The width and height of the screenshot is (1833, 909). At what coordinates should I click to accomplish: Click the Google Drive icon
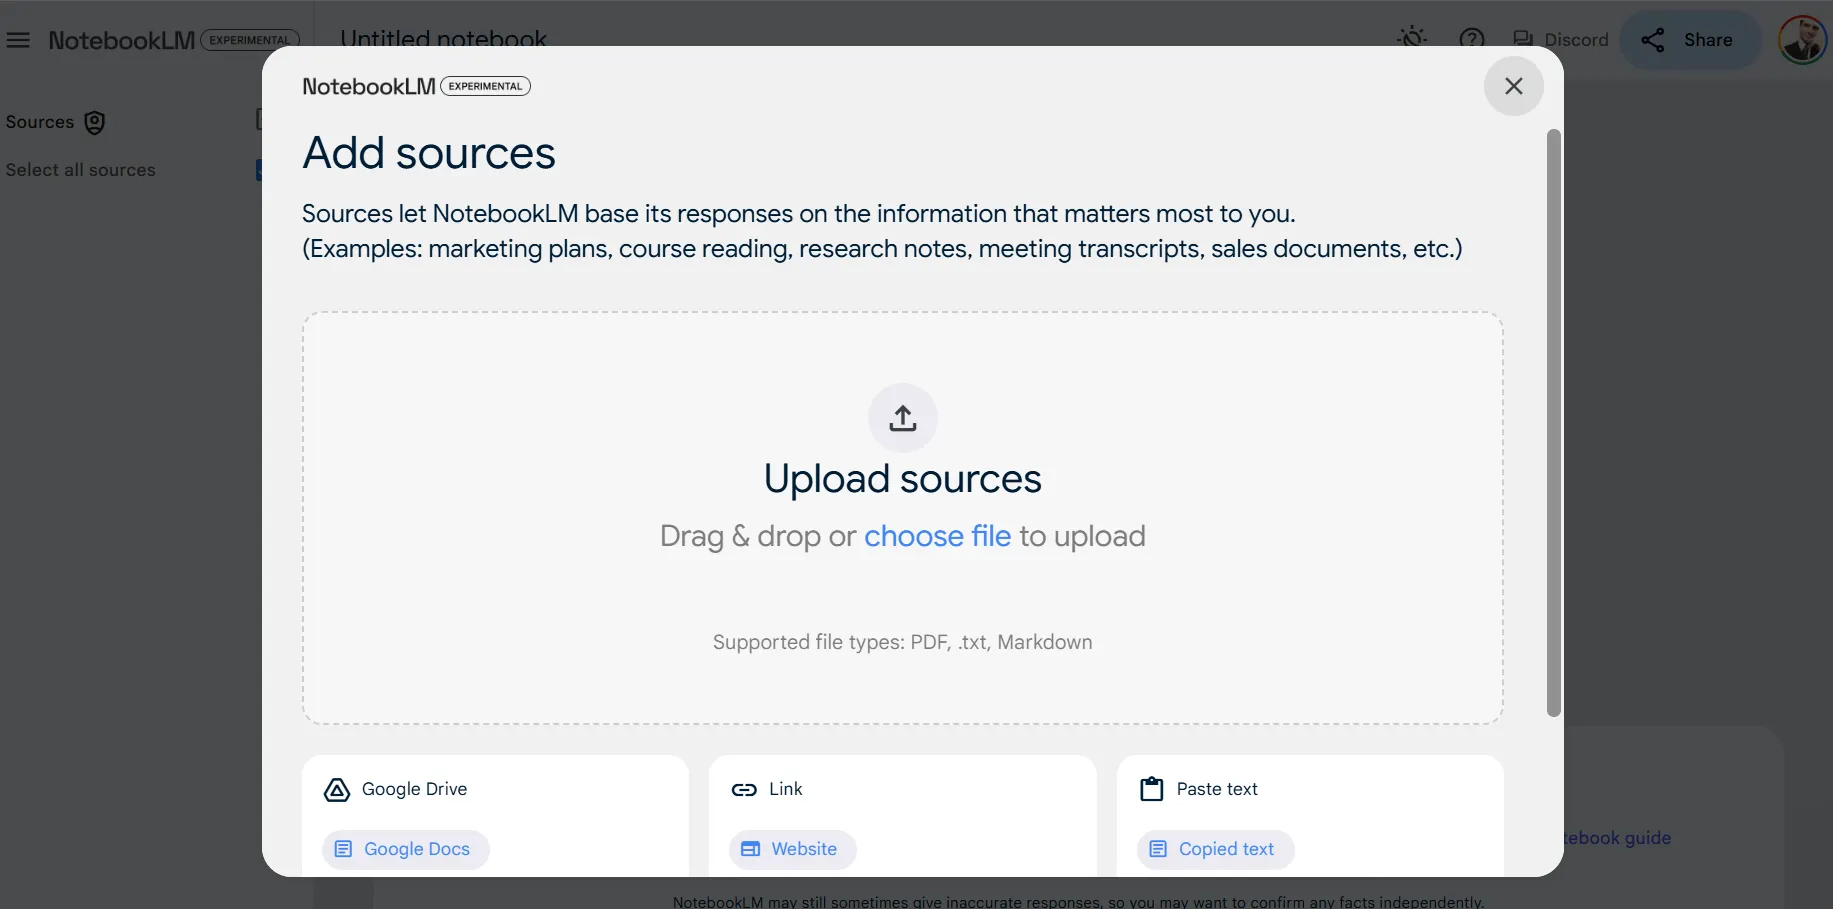[337, 790]
